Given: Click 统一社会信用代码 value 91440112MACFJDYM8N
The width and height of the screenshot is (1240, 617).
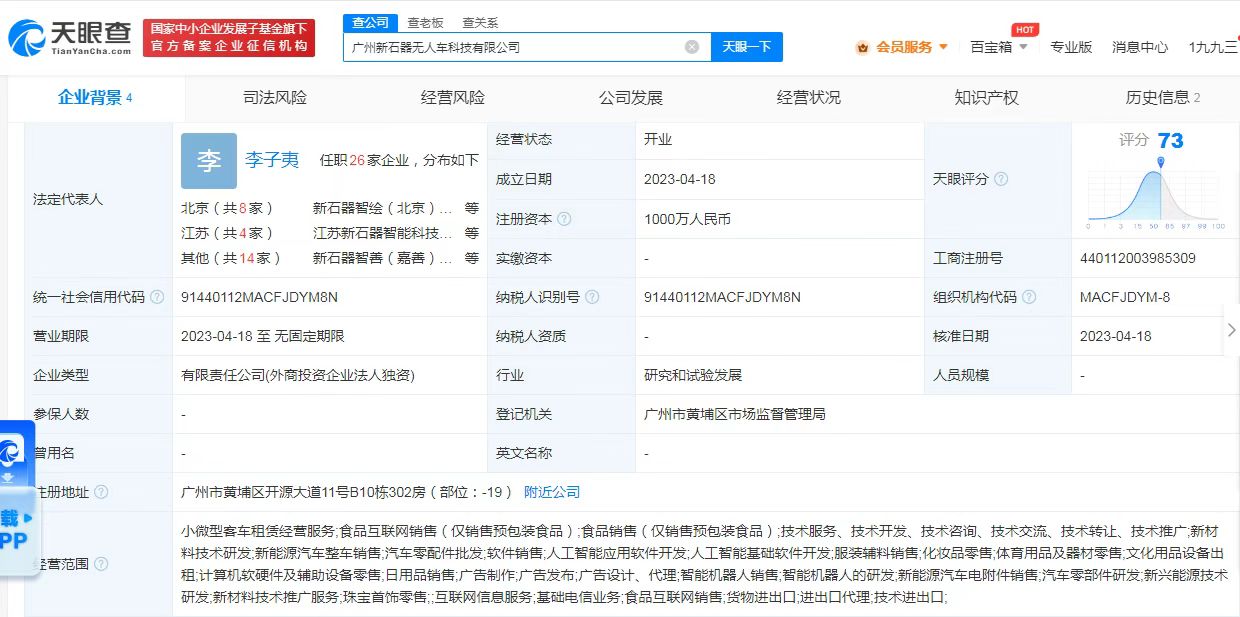Looking at the screenshot, I should pyautogui.click(x=259, y=297).
